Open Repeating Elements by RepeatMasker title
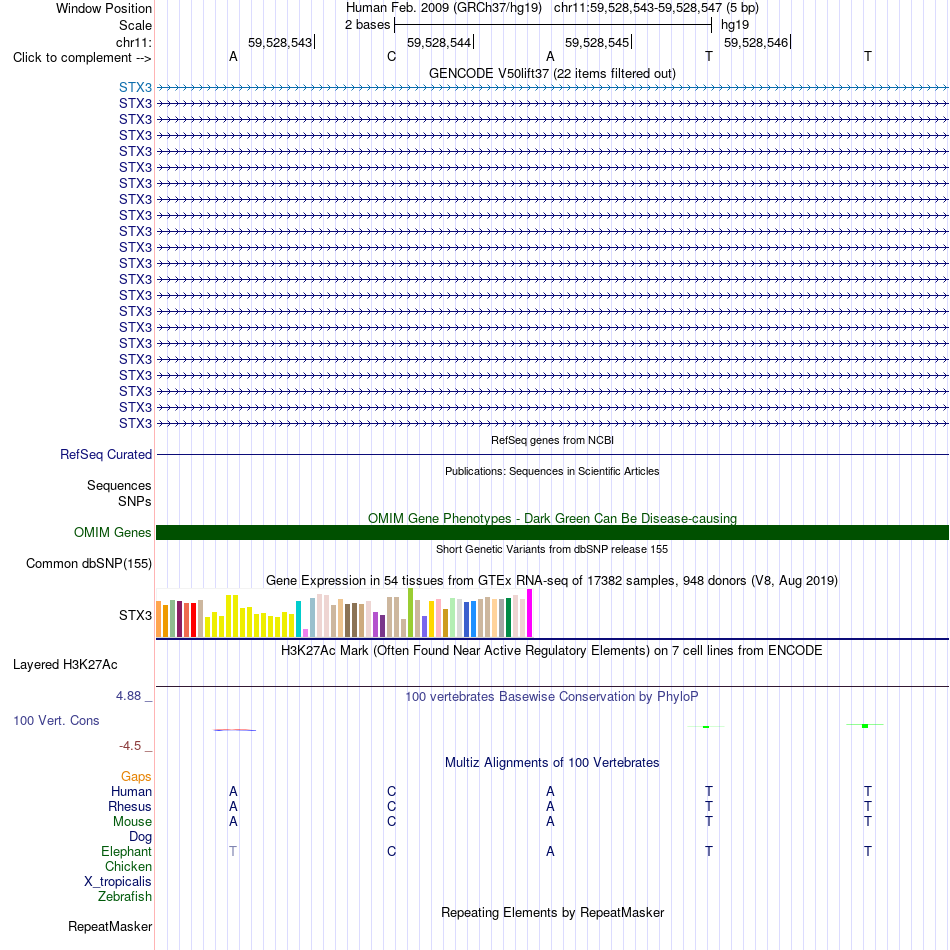 pos(552,913)
